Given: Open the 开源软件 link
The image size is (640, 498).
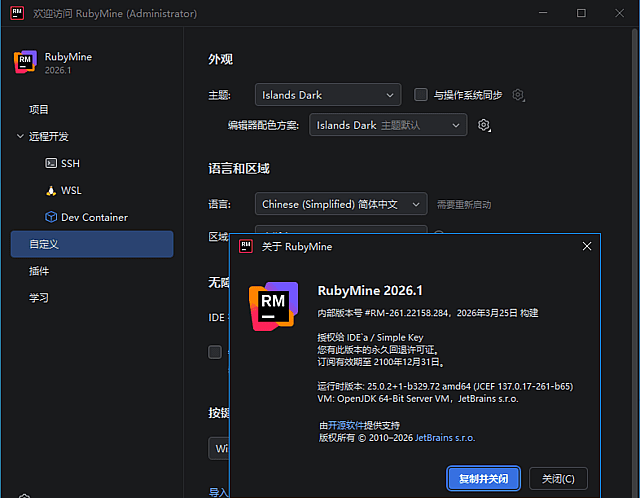Looking at the screenshot, I should tap(345, 425).
